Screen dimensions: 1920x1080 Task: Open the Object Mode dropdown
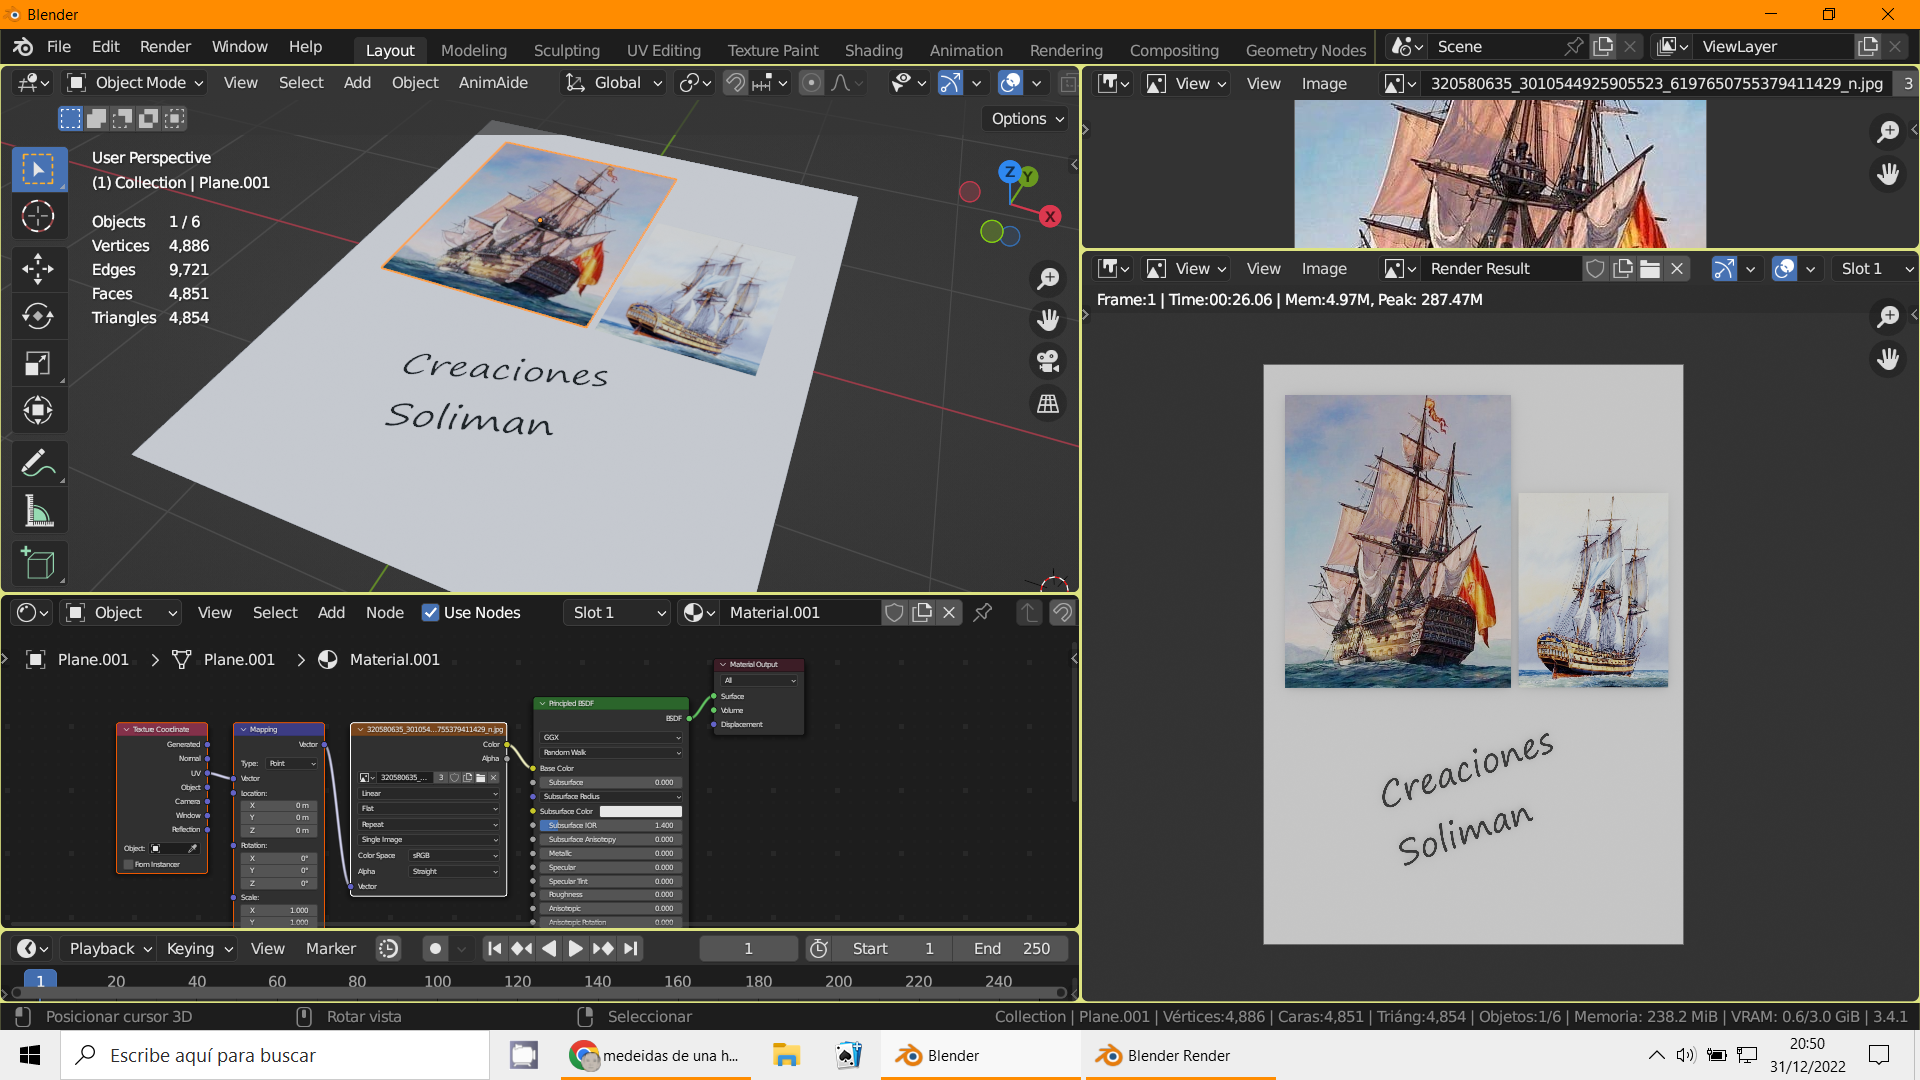(135, 83)
